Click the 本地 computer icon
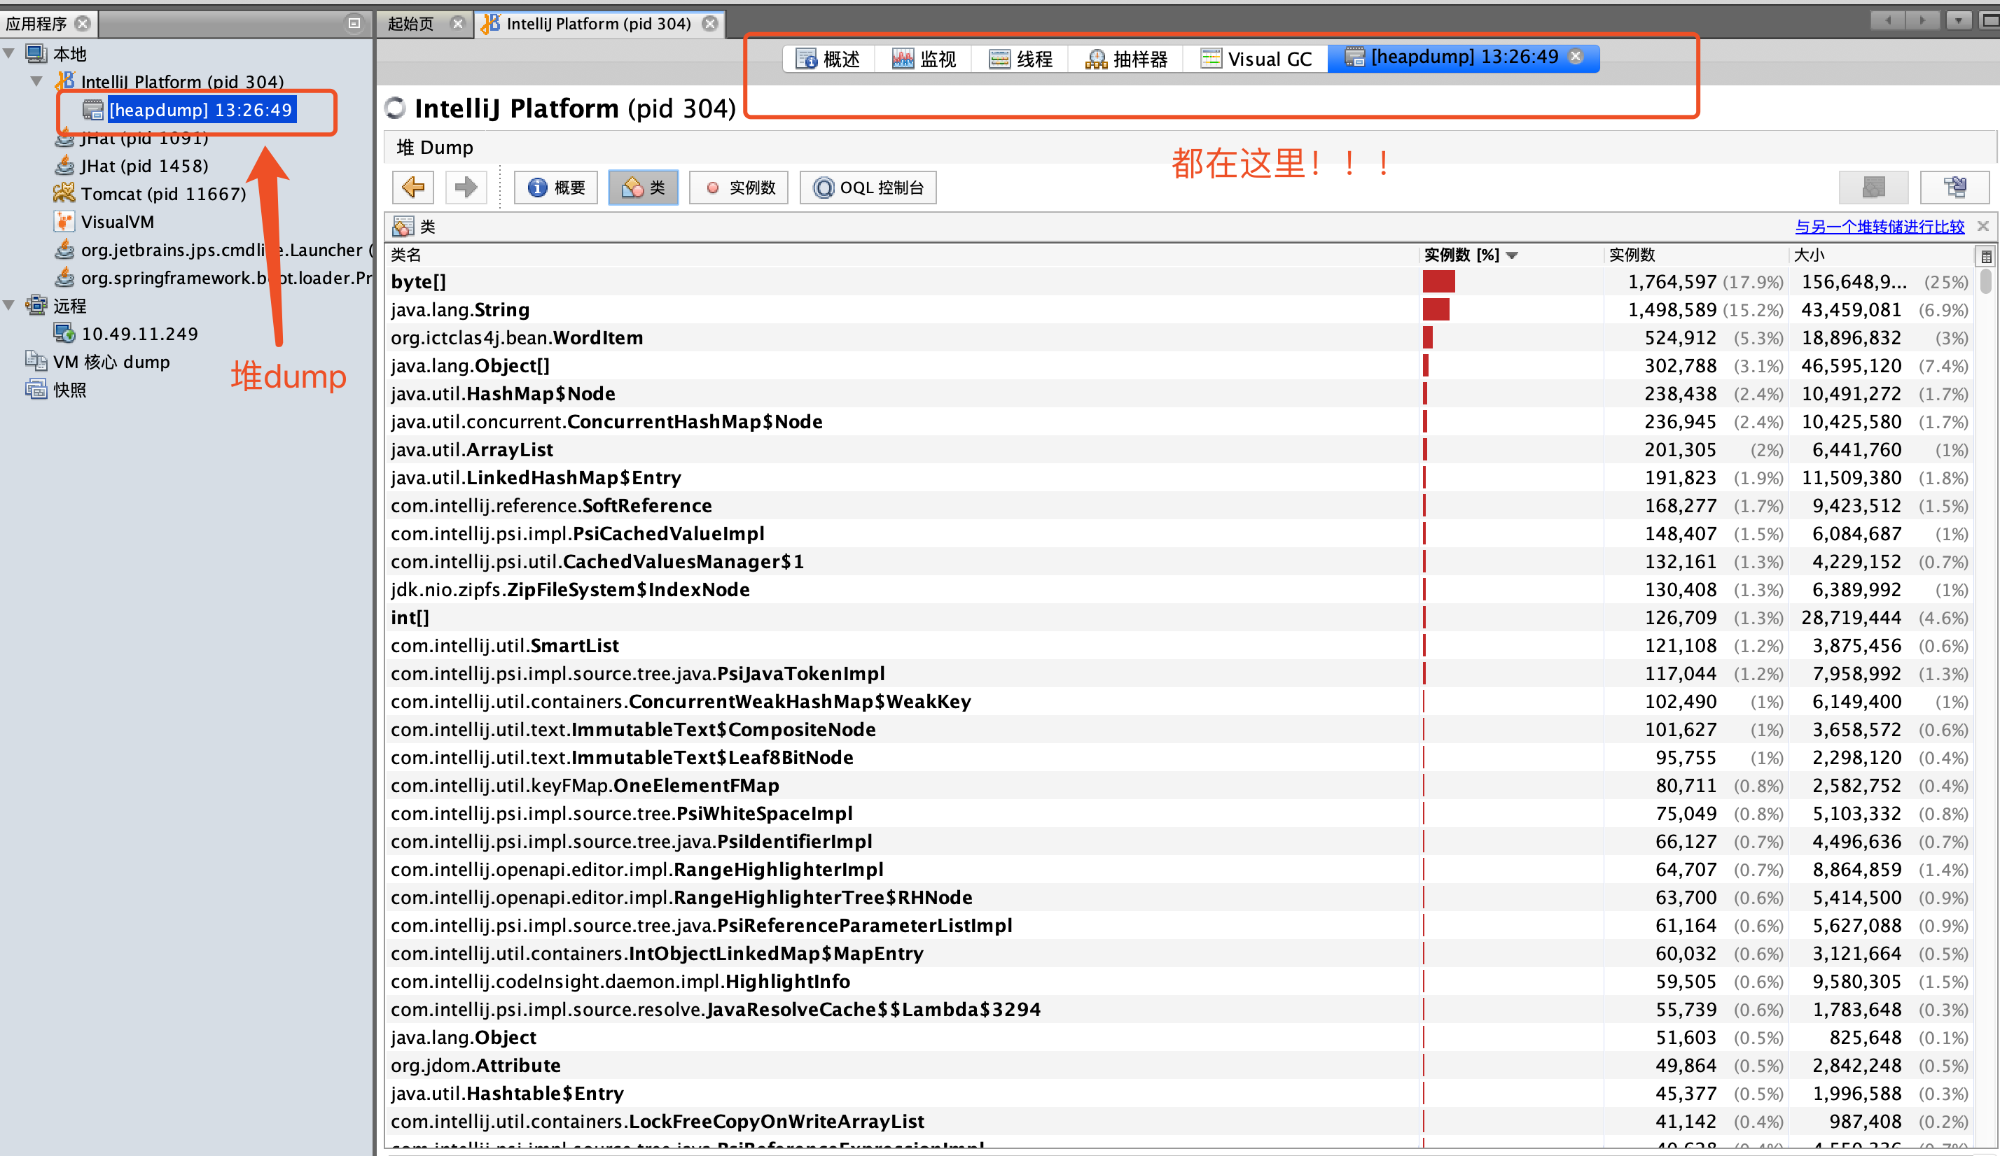This screenshot has width=2000, height=1156. pyautogui.click(x=36, y=53)
